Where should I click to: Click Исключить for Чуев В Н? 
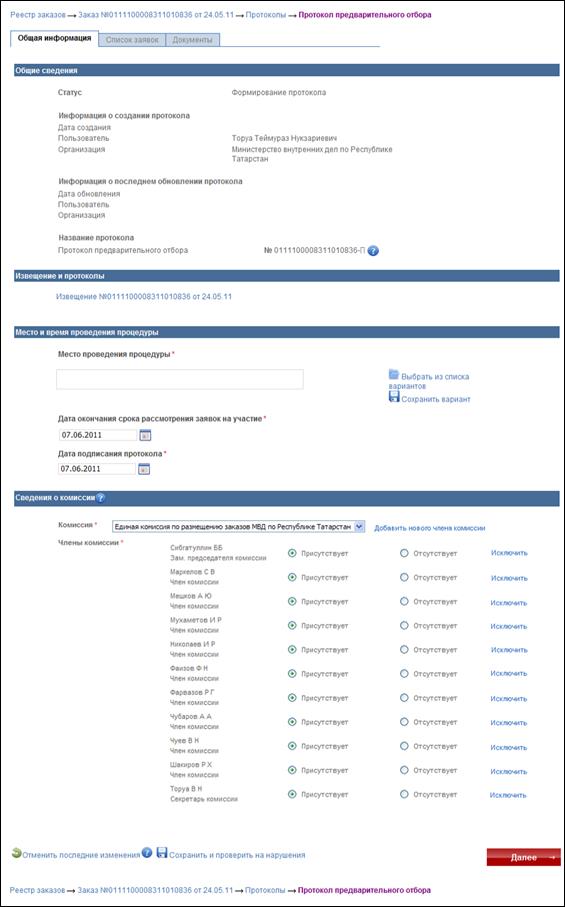(509, 748)
